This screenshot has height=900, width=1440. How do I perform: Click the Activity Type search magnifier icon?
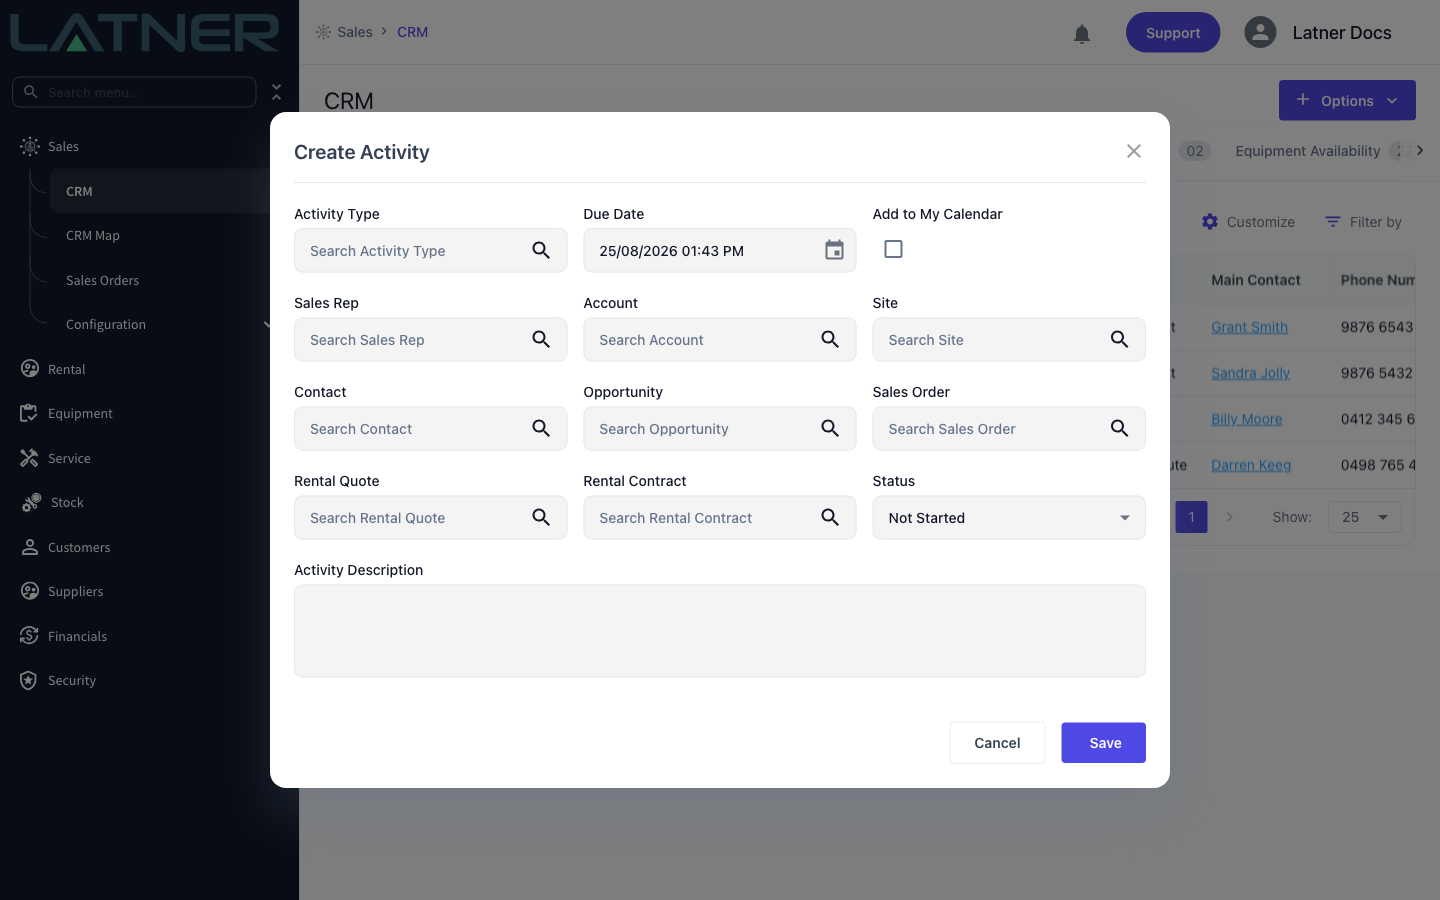[541, 250]
